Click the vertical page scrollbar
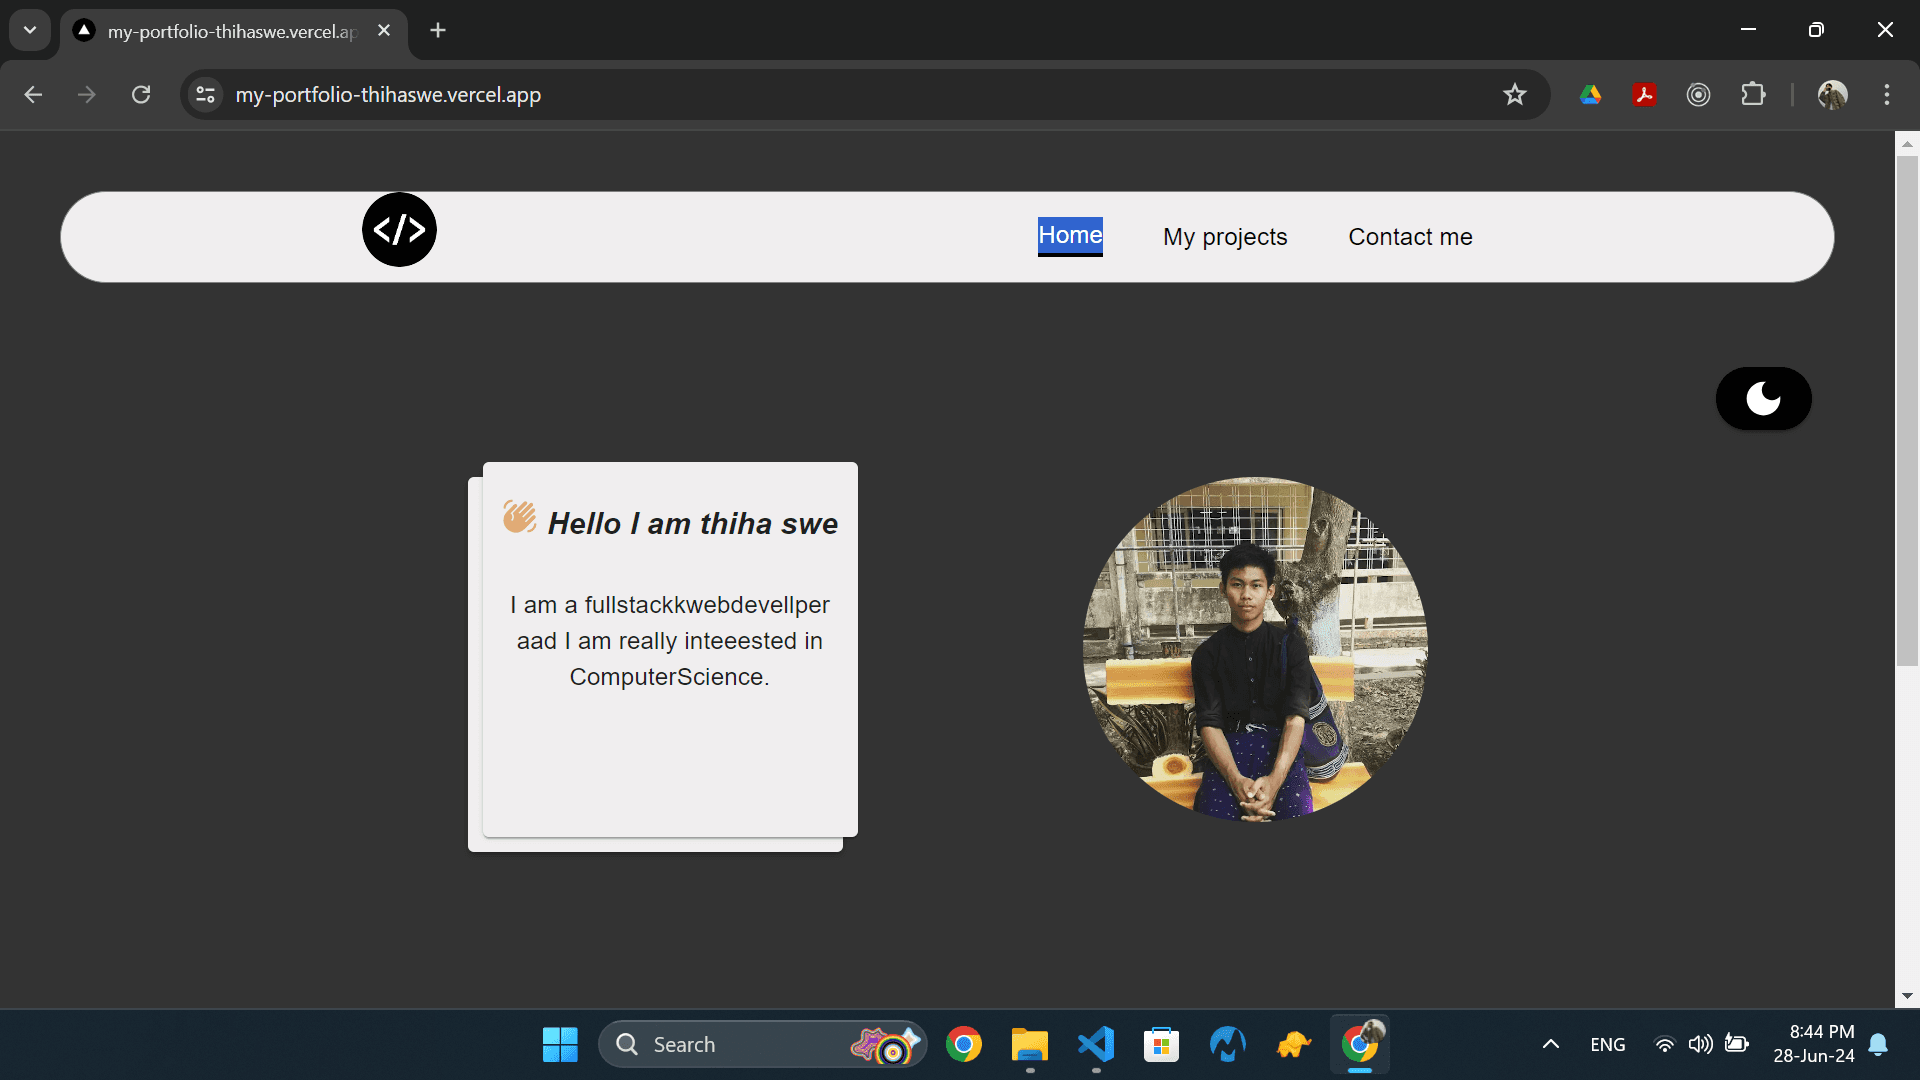Screen dimensions: 1920x1080 pyautogui.click(x=1907, y=410)
